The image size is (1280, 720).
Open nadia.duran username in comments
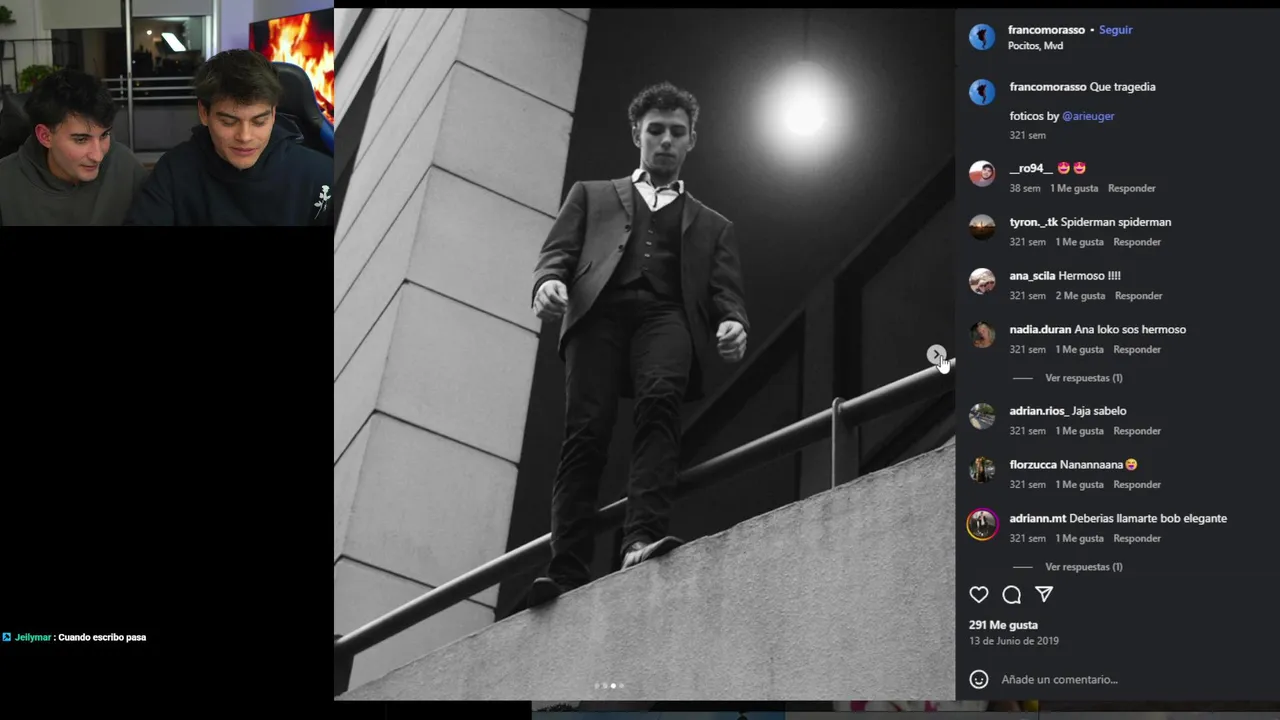click(1040, 330)
